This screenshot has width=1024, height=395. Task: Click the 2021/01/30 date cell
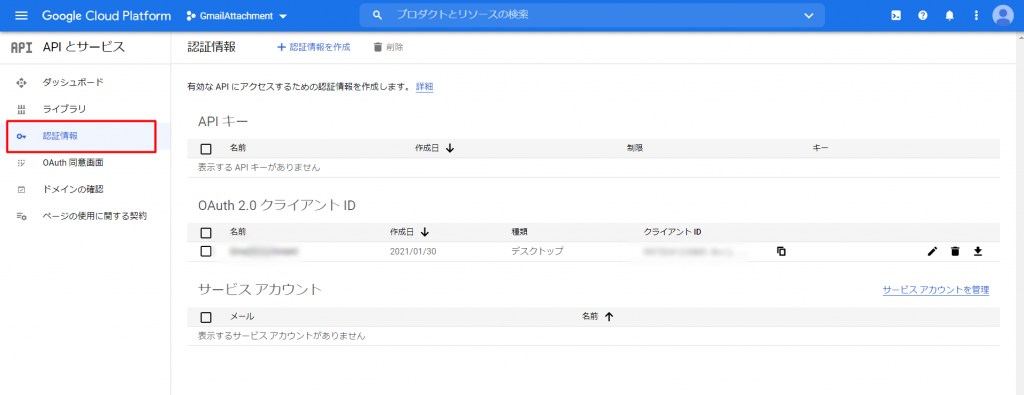point(413,251)
